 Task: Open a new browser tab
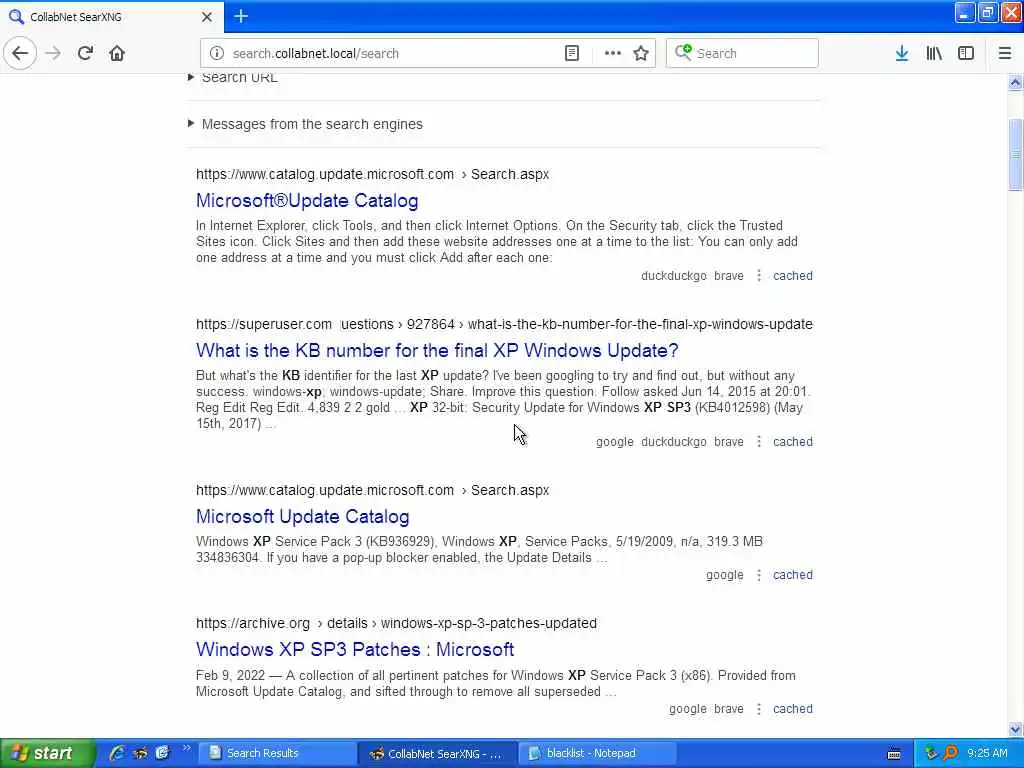tap(241, 16)
